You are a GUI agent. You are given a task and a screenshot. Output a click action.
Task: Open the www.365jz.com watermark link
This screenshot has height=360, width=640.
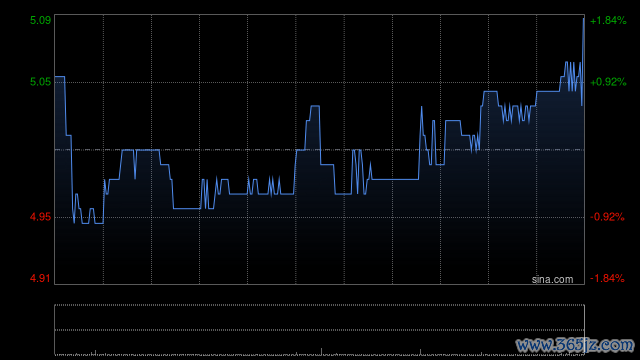[x=575, y=345]
